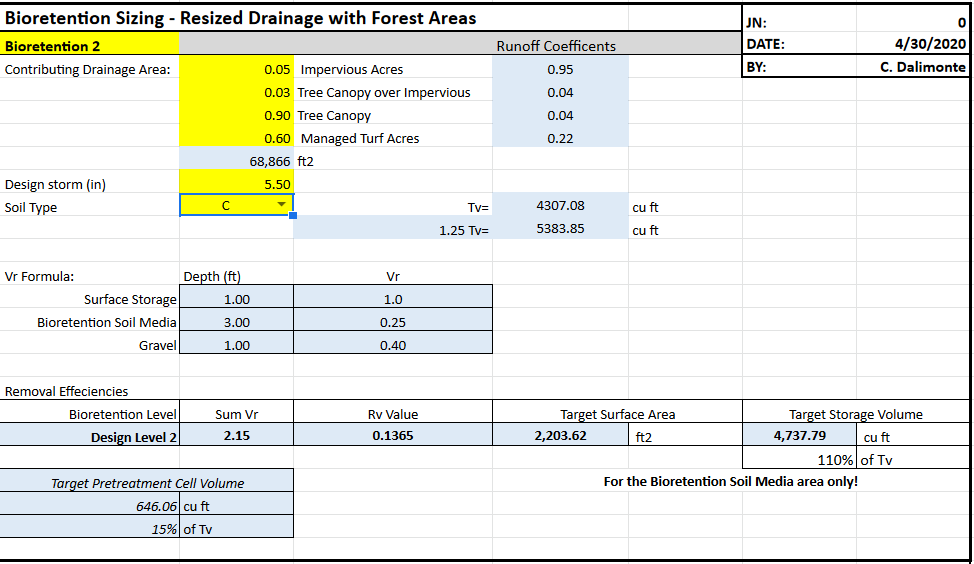The height and width of the screenshot is (564, 974).
Task: Click the date 4/30/2020 cell
Action: coord(913,44)
